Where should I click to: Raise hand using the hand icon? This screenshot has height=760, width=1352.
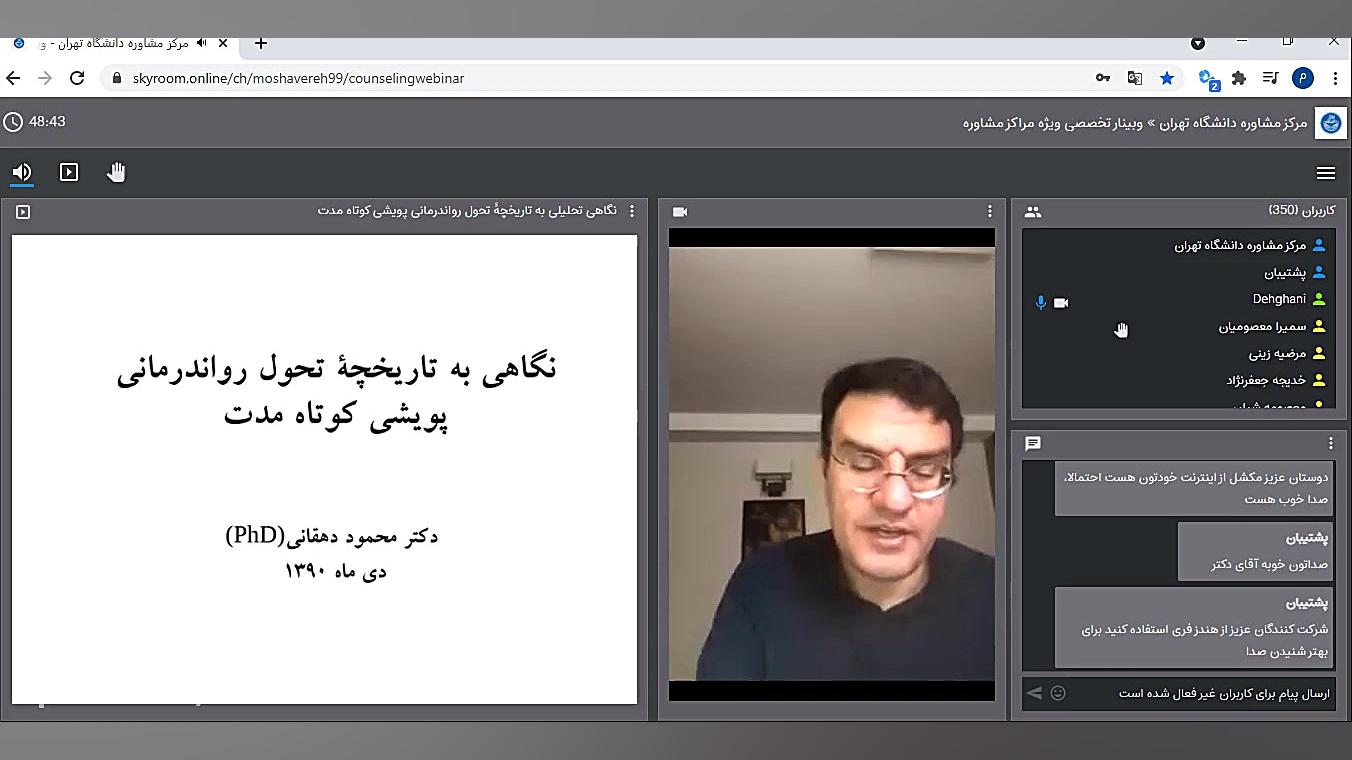[116, 172]
